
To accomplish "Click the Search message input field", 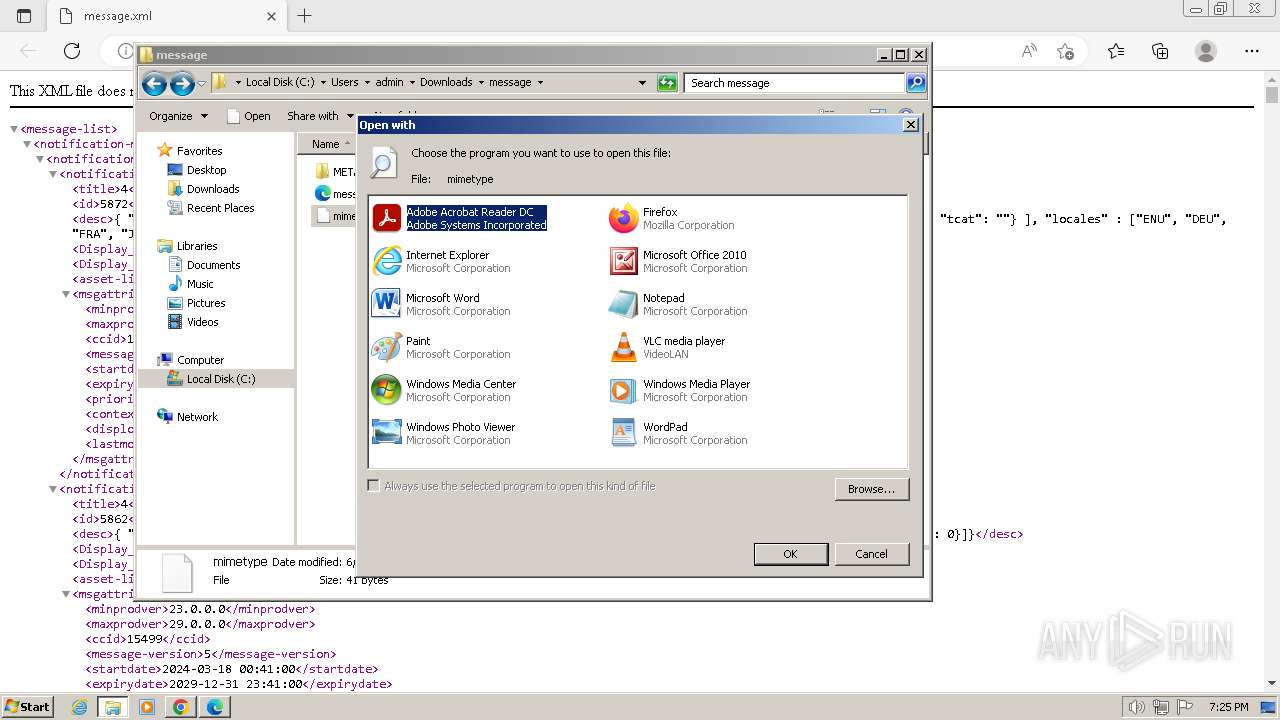I will coord(795,83).
